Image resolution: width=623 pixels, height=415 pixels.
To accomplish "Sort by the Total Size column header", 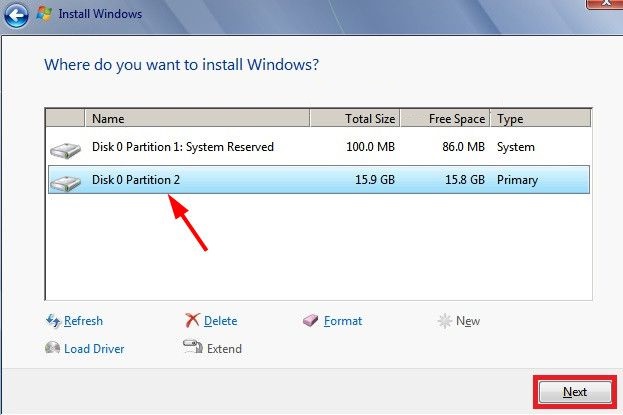I will pyautogui.click(x=355, y=118).
